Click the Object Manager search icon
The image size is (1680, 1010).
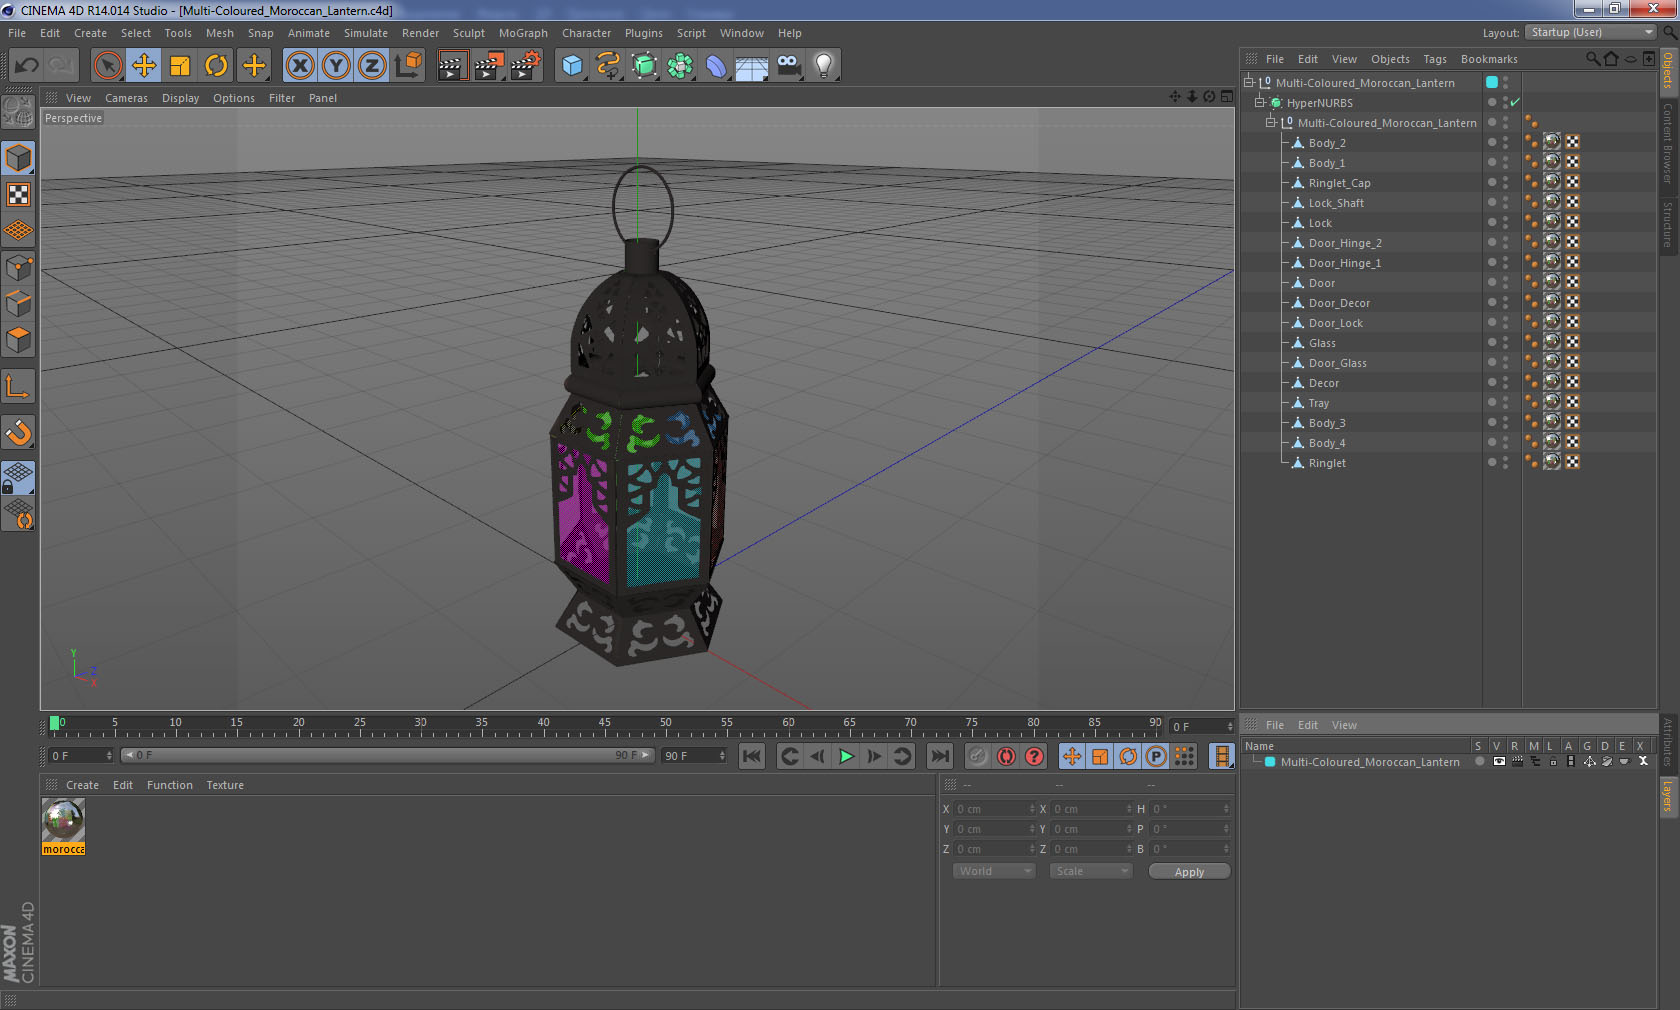[x=1592, y=59]
